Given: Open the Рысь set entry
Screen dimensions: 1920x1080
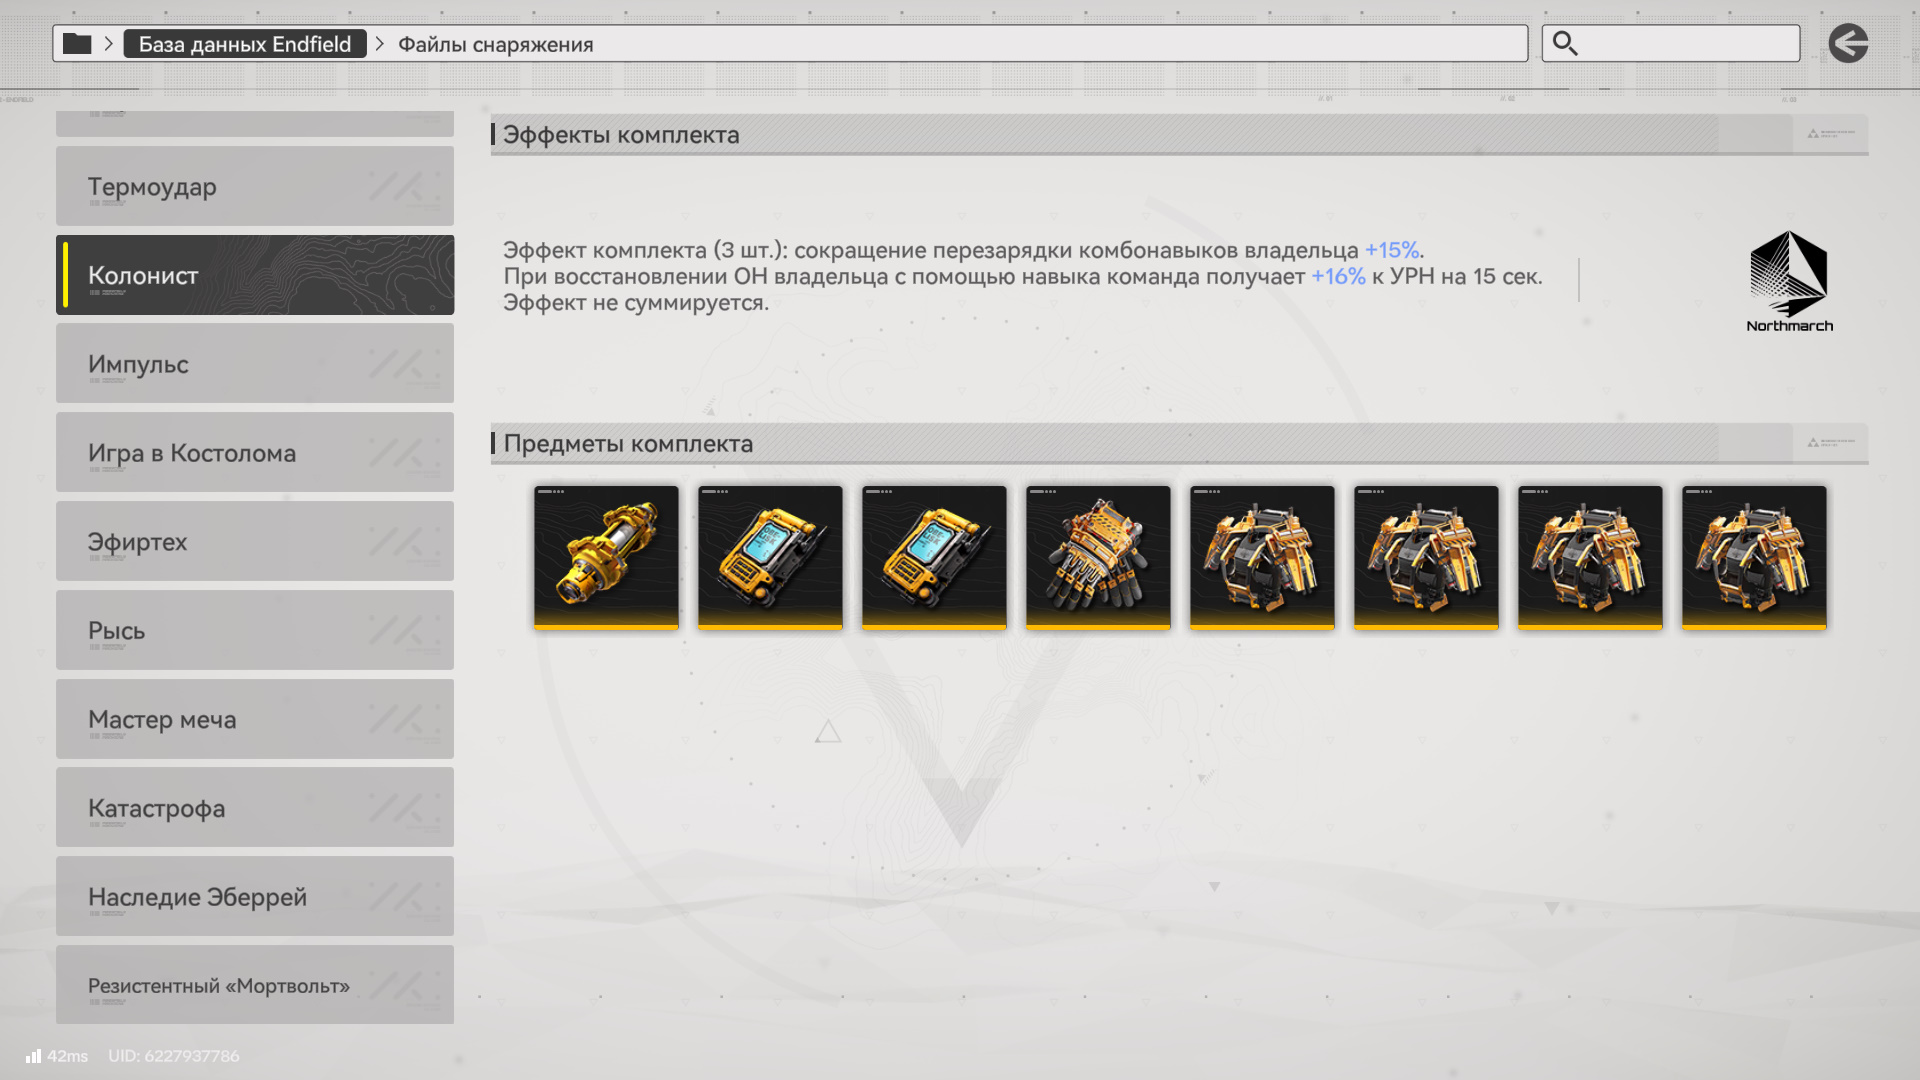Looking at the screenshot, I should (x=255, y=630).
